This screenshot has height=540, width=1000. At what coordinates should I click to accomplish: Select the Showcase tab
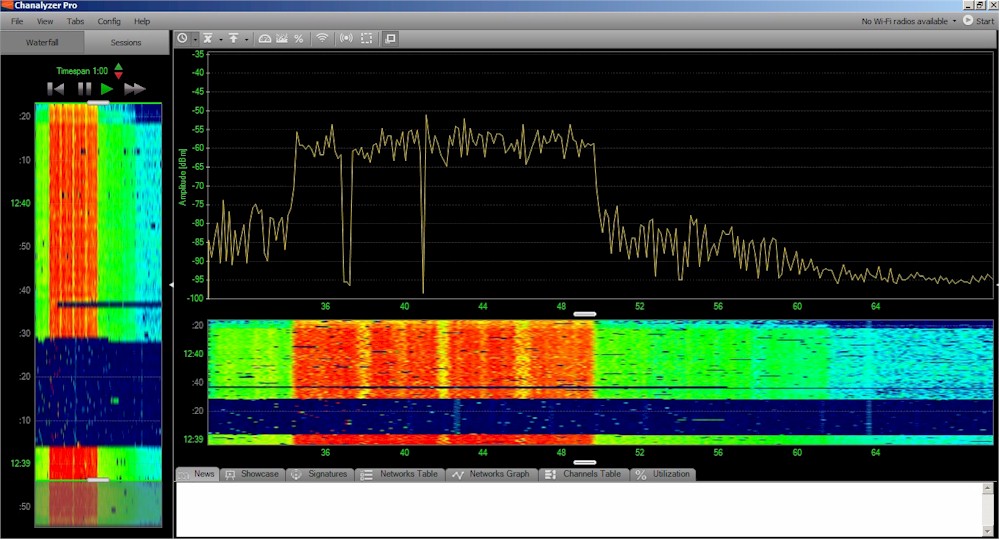tap(253, 474)
